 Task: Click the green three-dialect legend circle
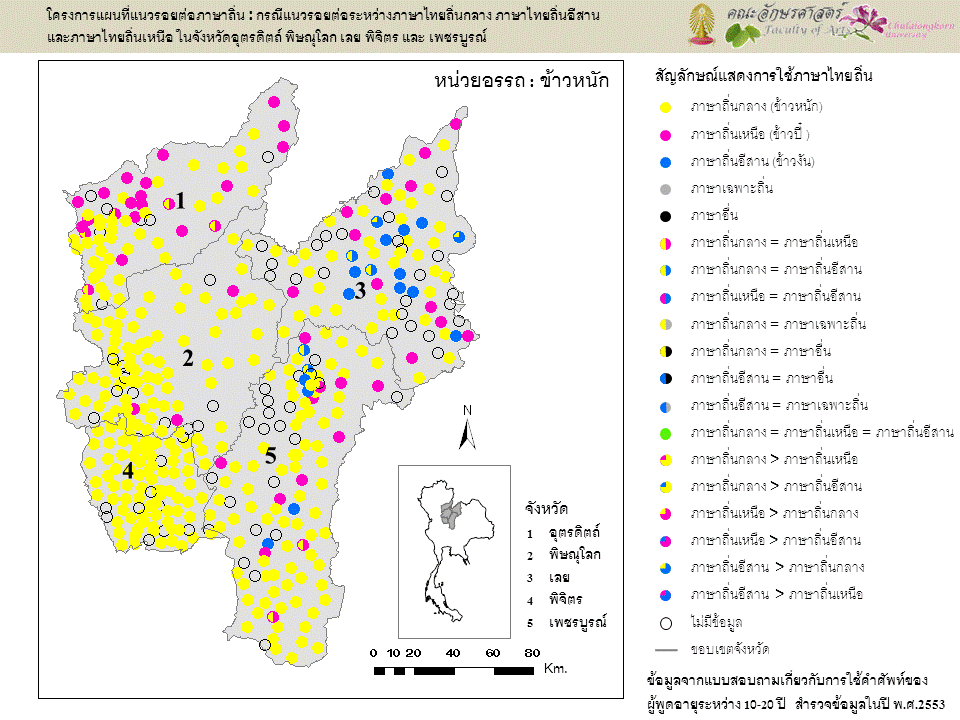click(x=664, y=432)
